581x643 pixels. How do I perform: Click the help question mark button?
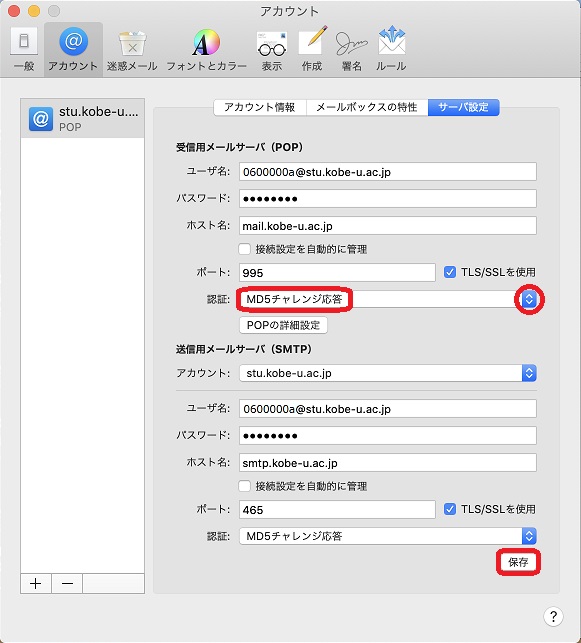click(553, 616)
